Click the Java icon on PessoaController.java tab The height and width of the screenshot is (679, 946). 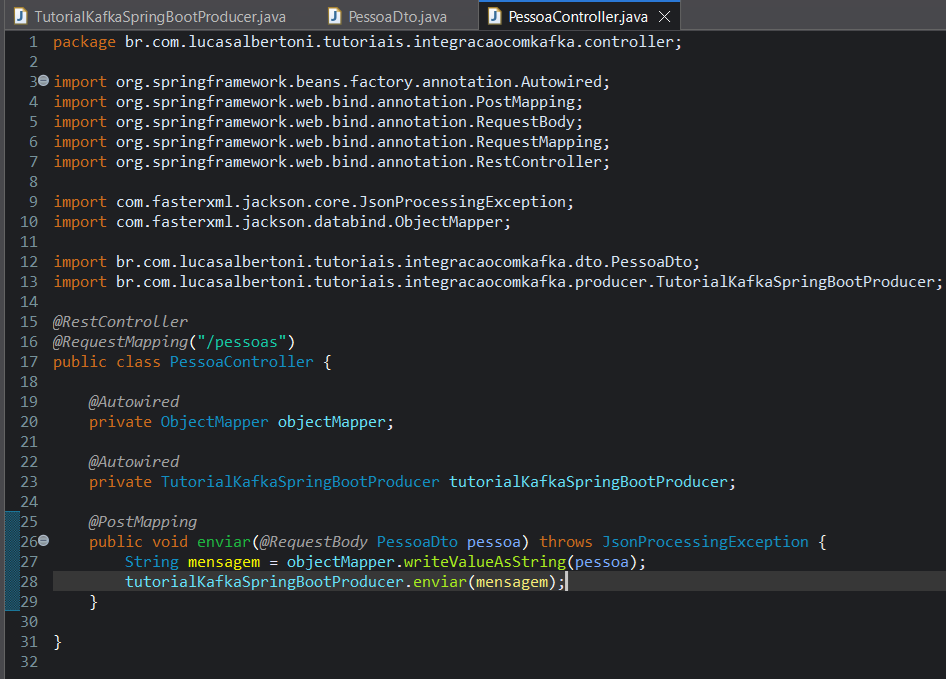[494, 16]
